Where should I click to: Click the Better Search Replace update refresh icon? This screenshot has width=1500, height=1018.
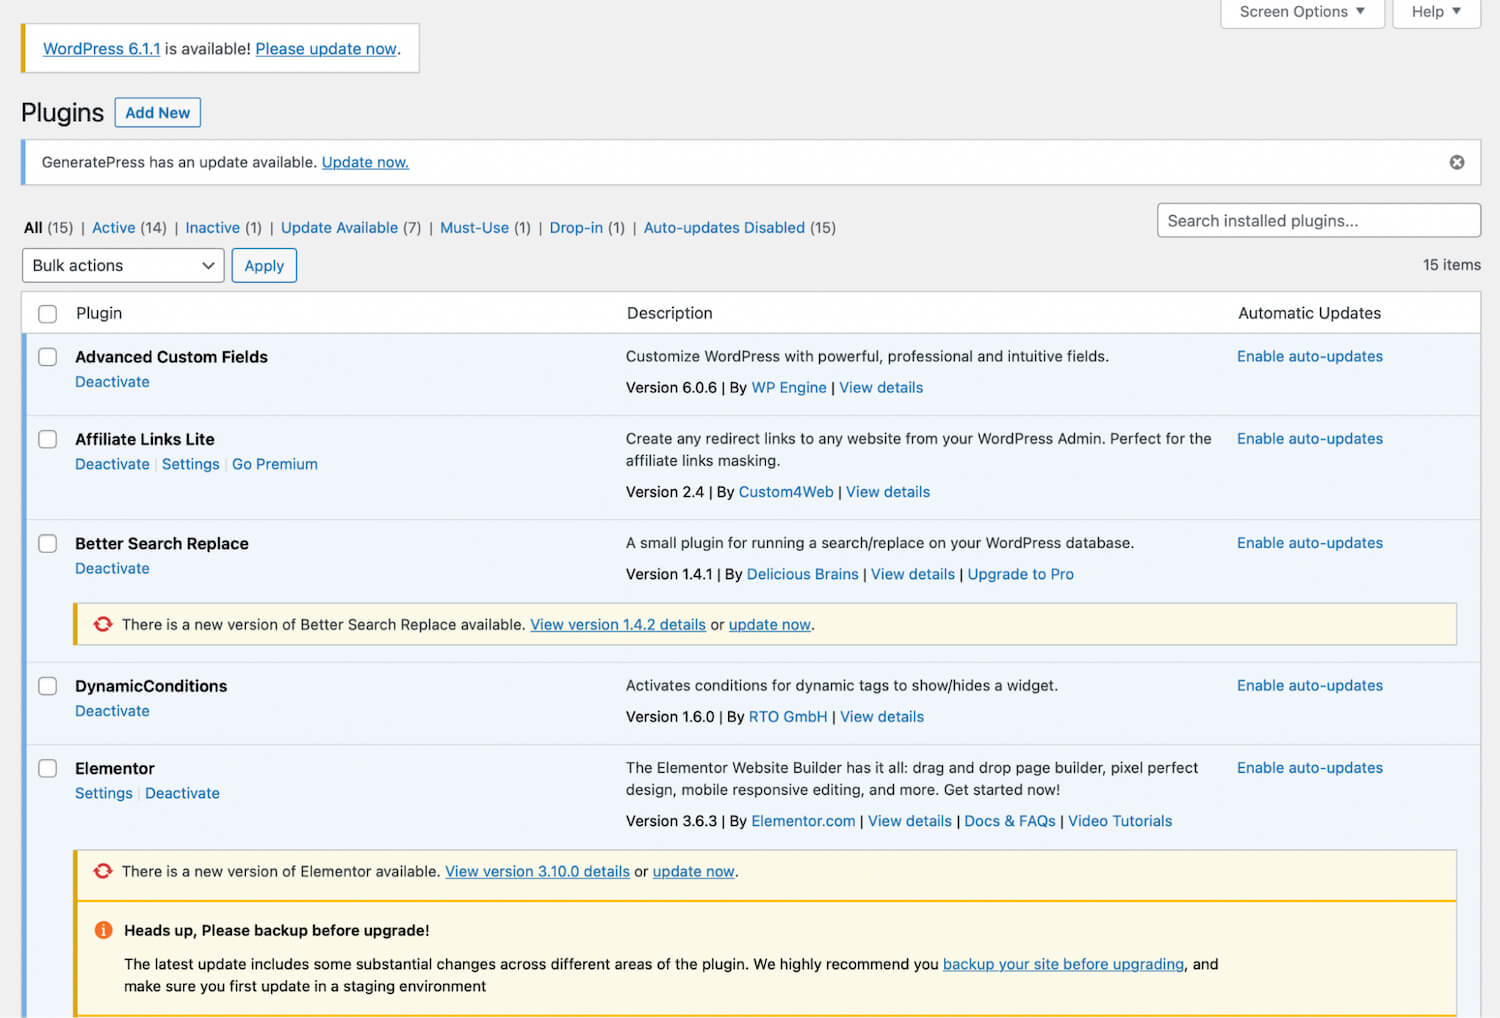tap(103, 624)
